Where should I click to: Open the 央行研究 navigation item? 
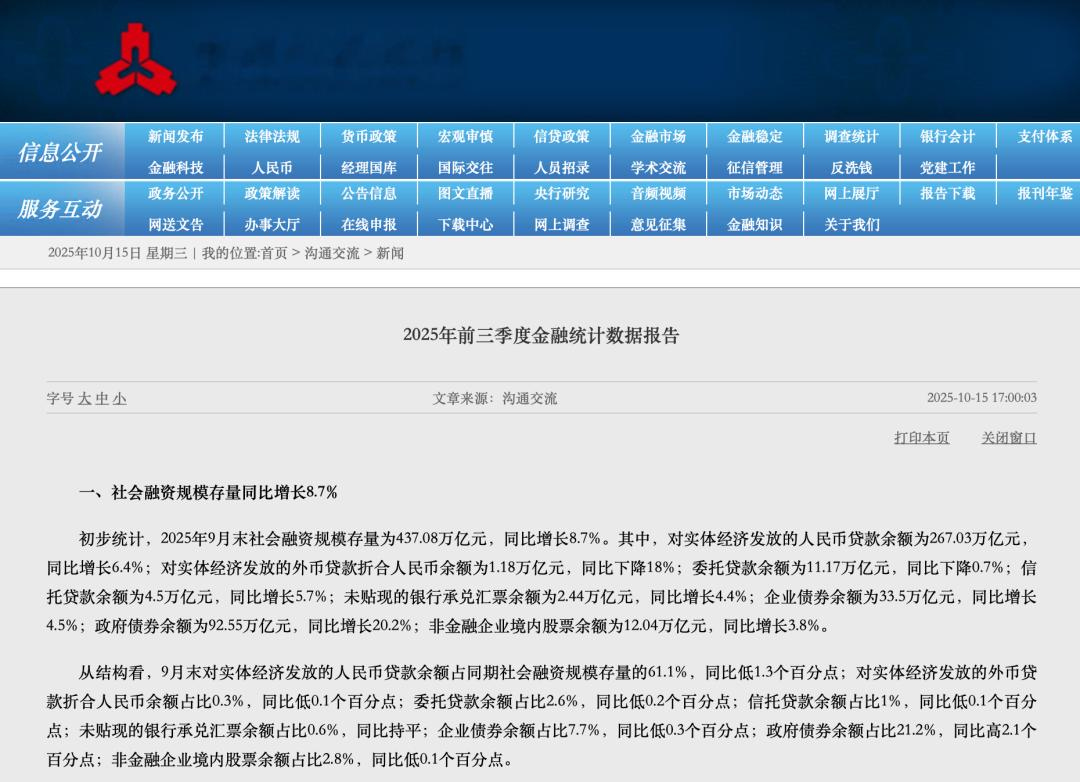[x=561, y=194]
